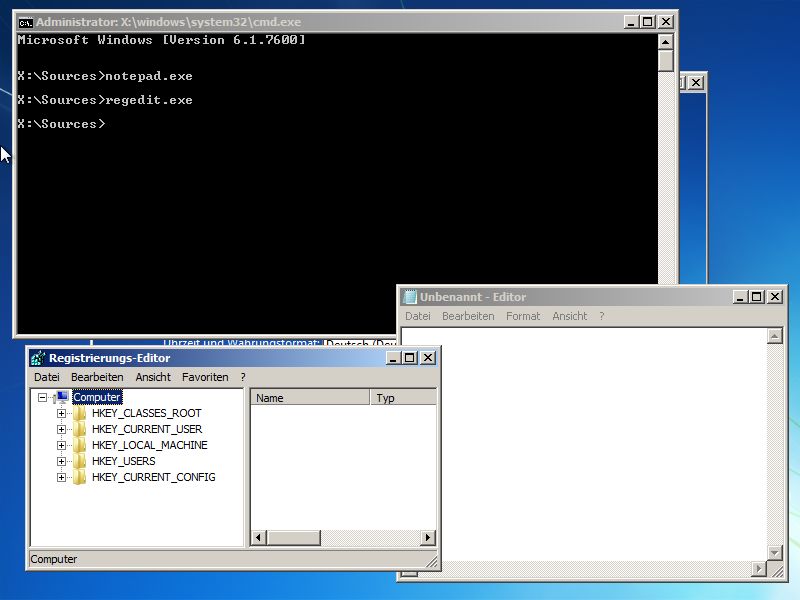Select the HKEY_CURRENT_CONFIG folder icon
The width and height of the screenshot is (800, 600).
78,477
